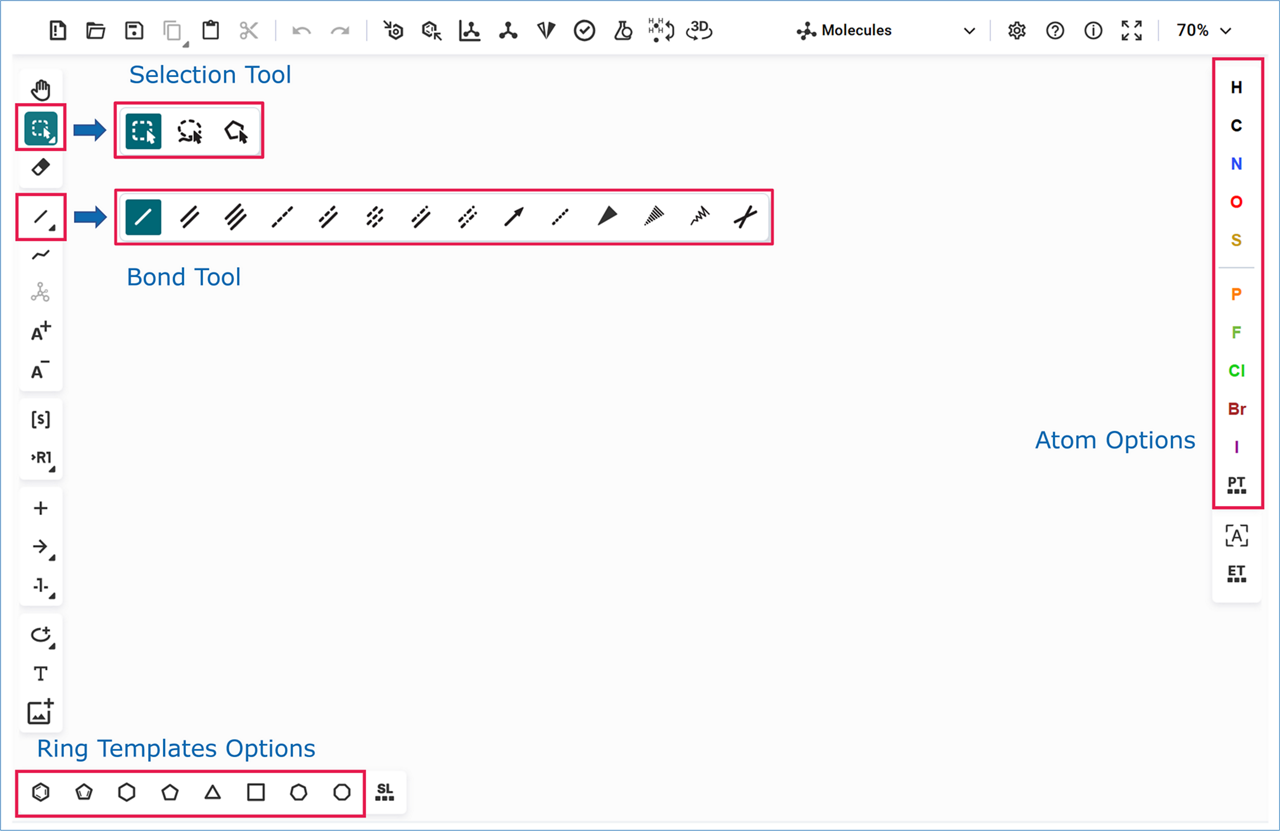
Task: Select the triangle cyclopropane ring template
Action: [212, 791]
